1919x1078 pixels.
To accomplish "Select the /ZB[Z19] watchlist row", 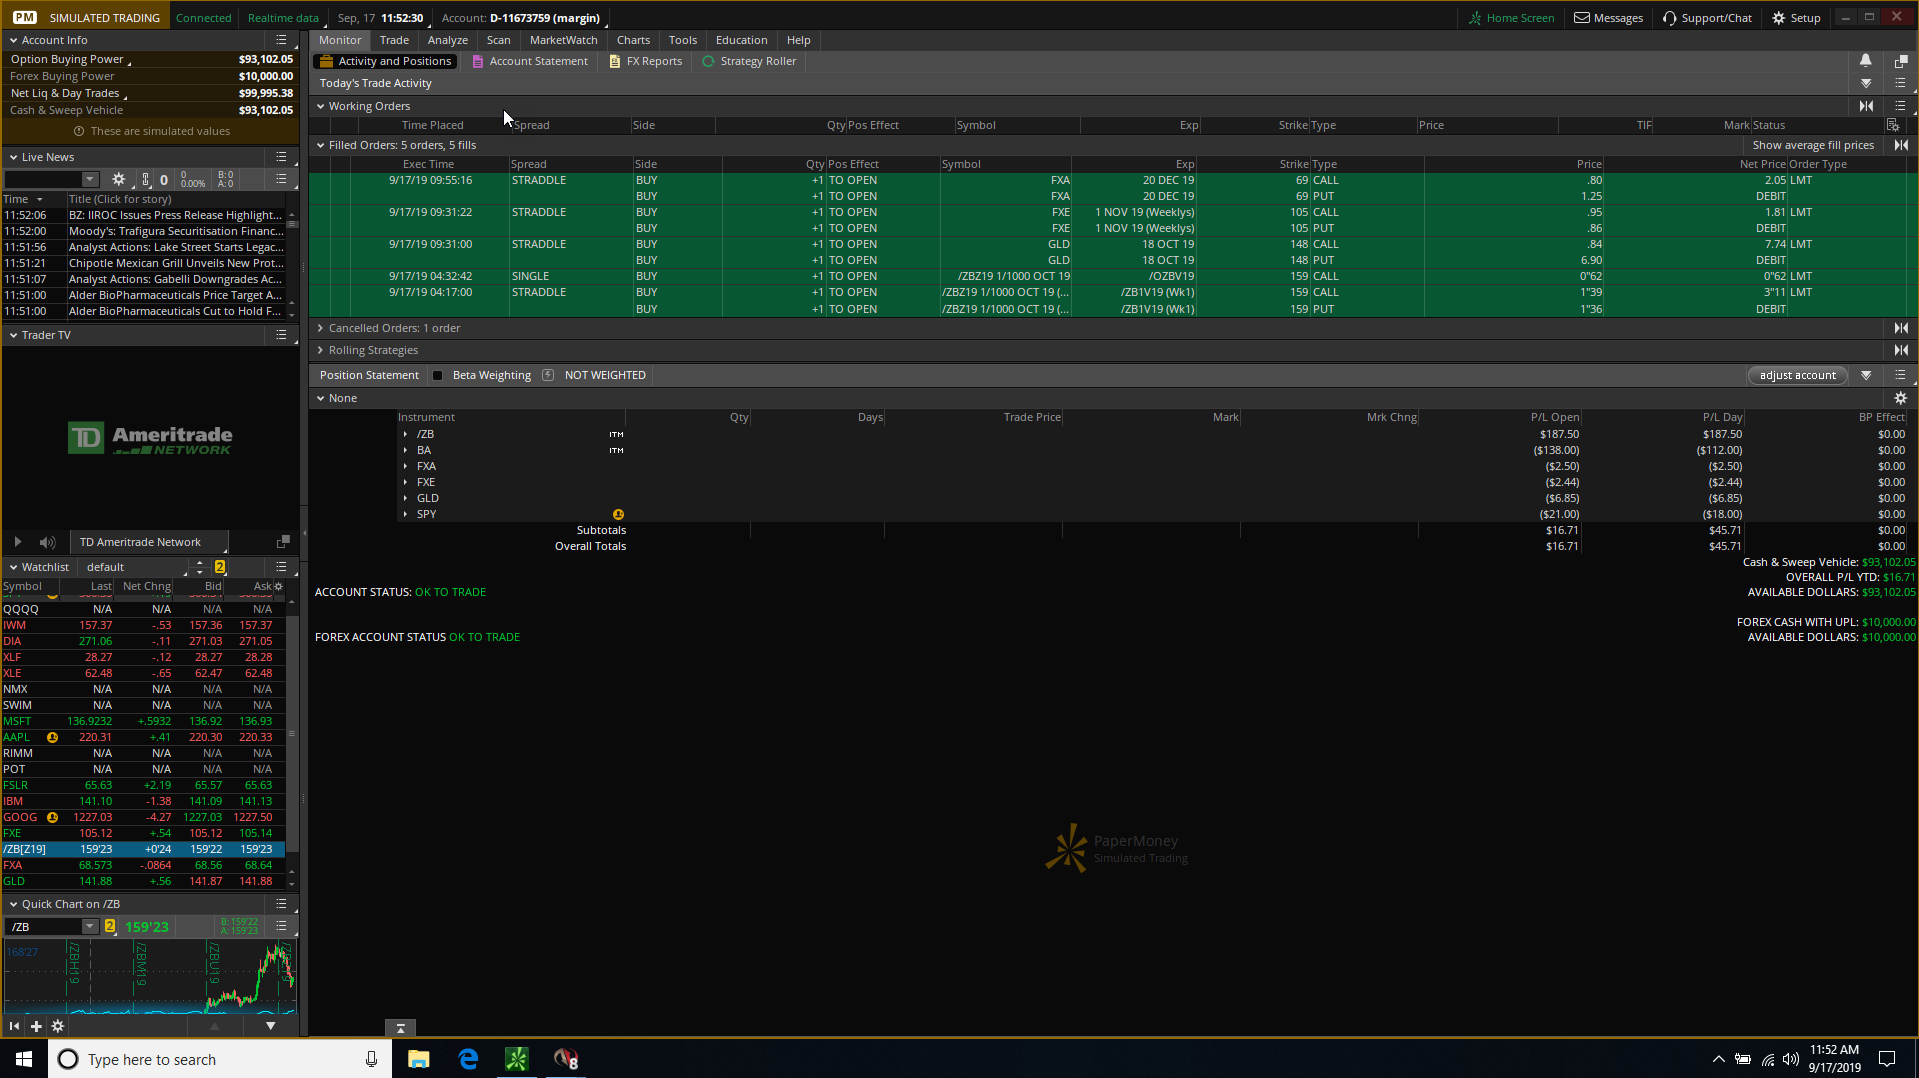I will (x=143, y=849).
